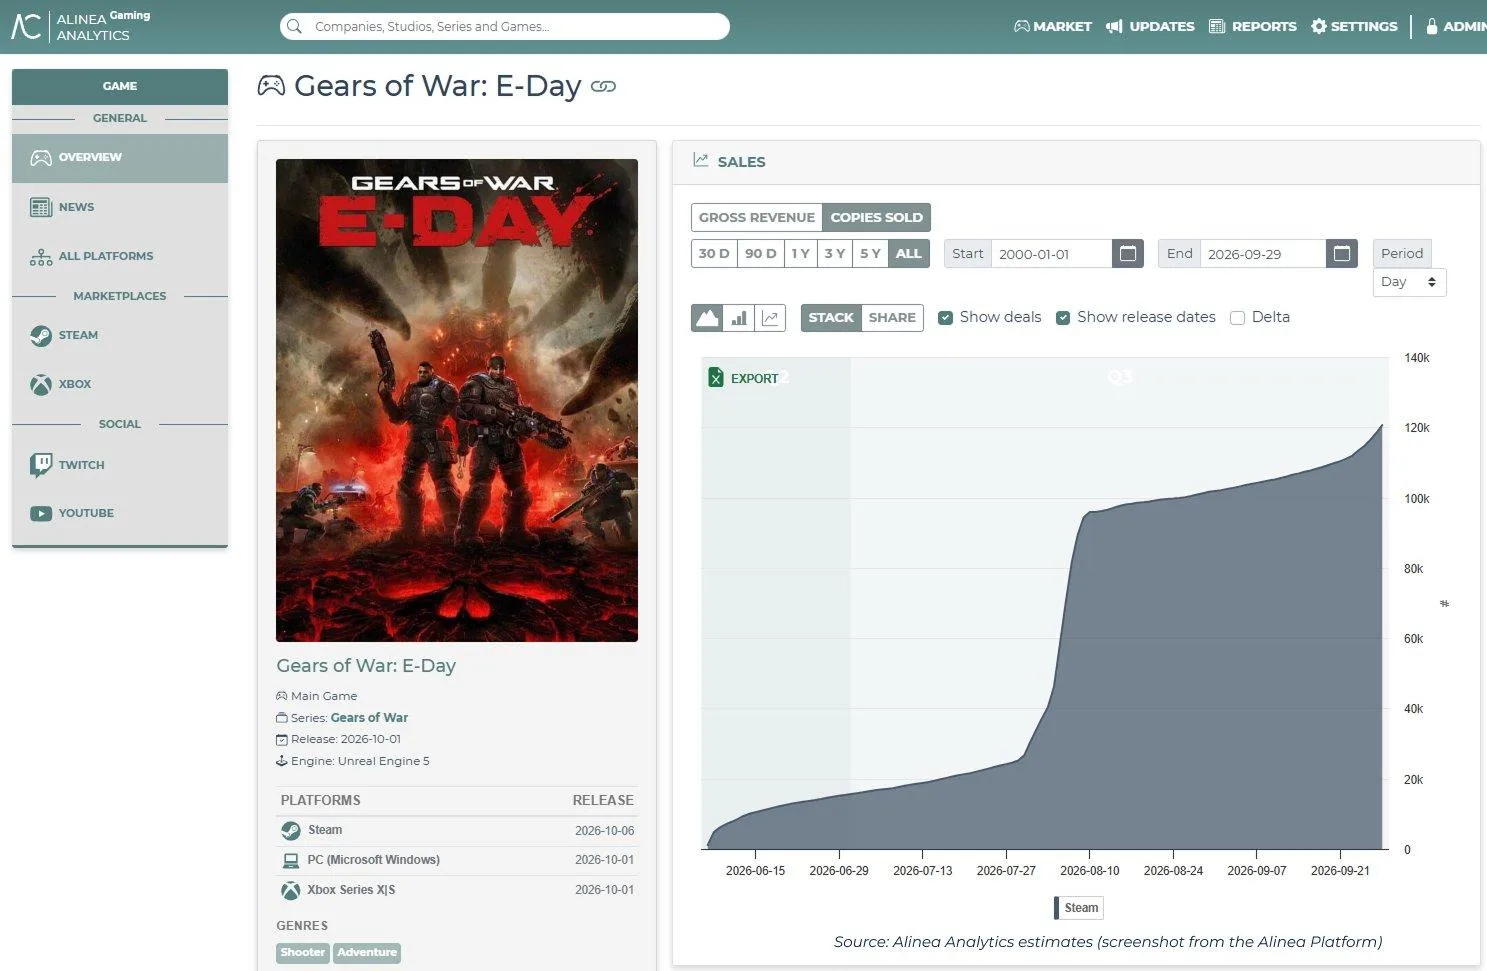
Task: Switch to line chart type
Action: (x=770, y=318)
